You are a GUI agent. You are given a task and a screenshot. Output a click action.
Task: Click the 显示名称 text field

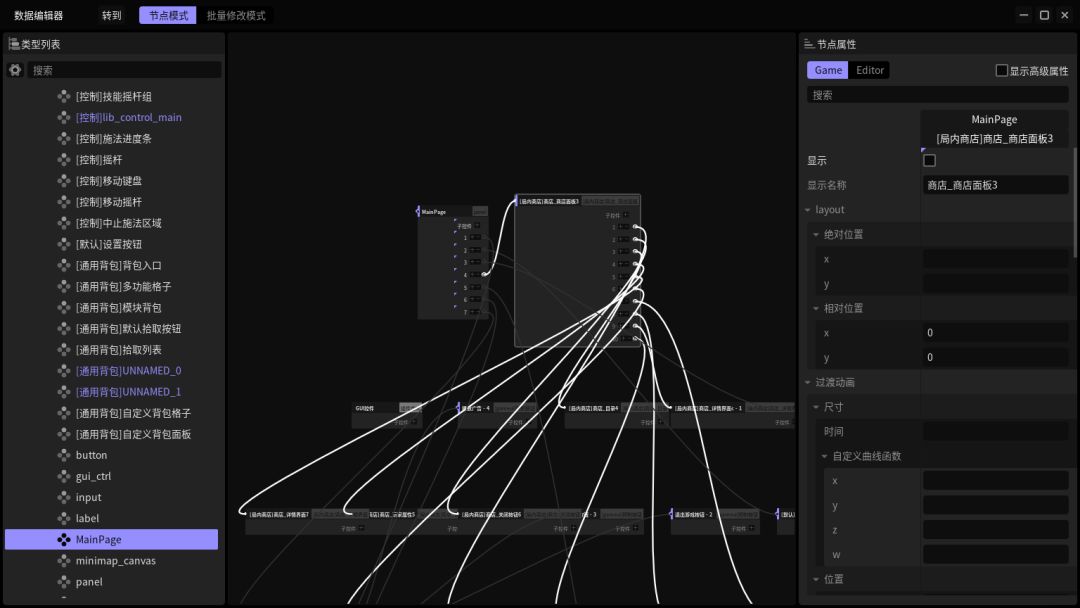tap(995, 185)
